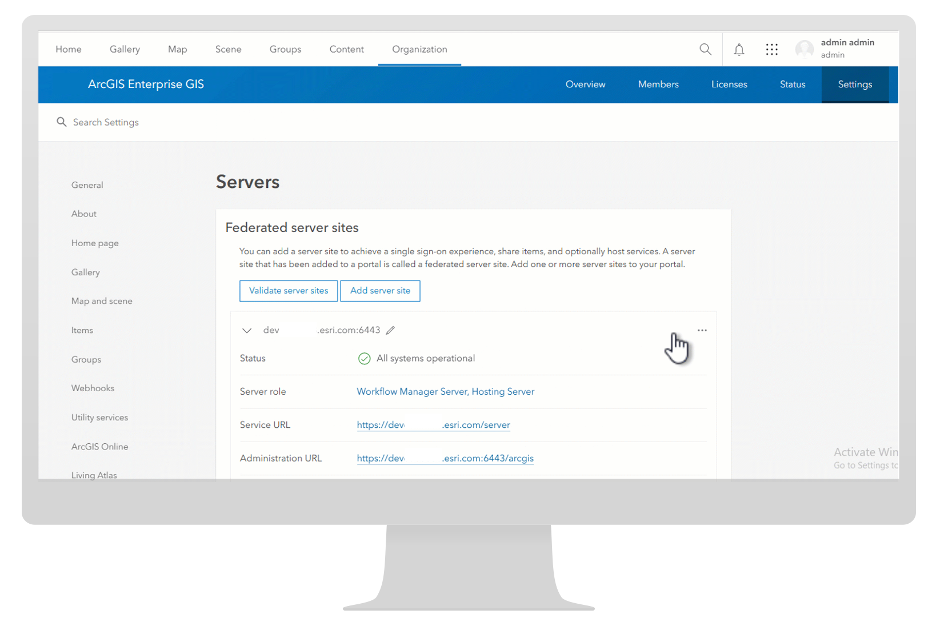Open the Administration URL link

point(445,457)
